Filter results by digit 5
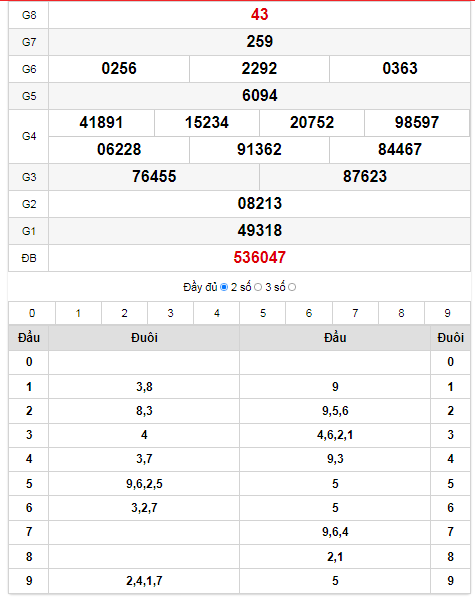This screenshot has height=597, width=475. (263, 313)
